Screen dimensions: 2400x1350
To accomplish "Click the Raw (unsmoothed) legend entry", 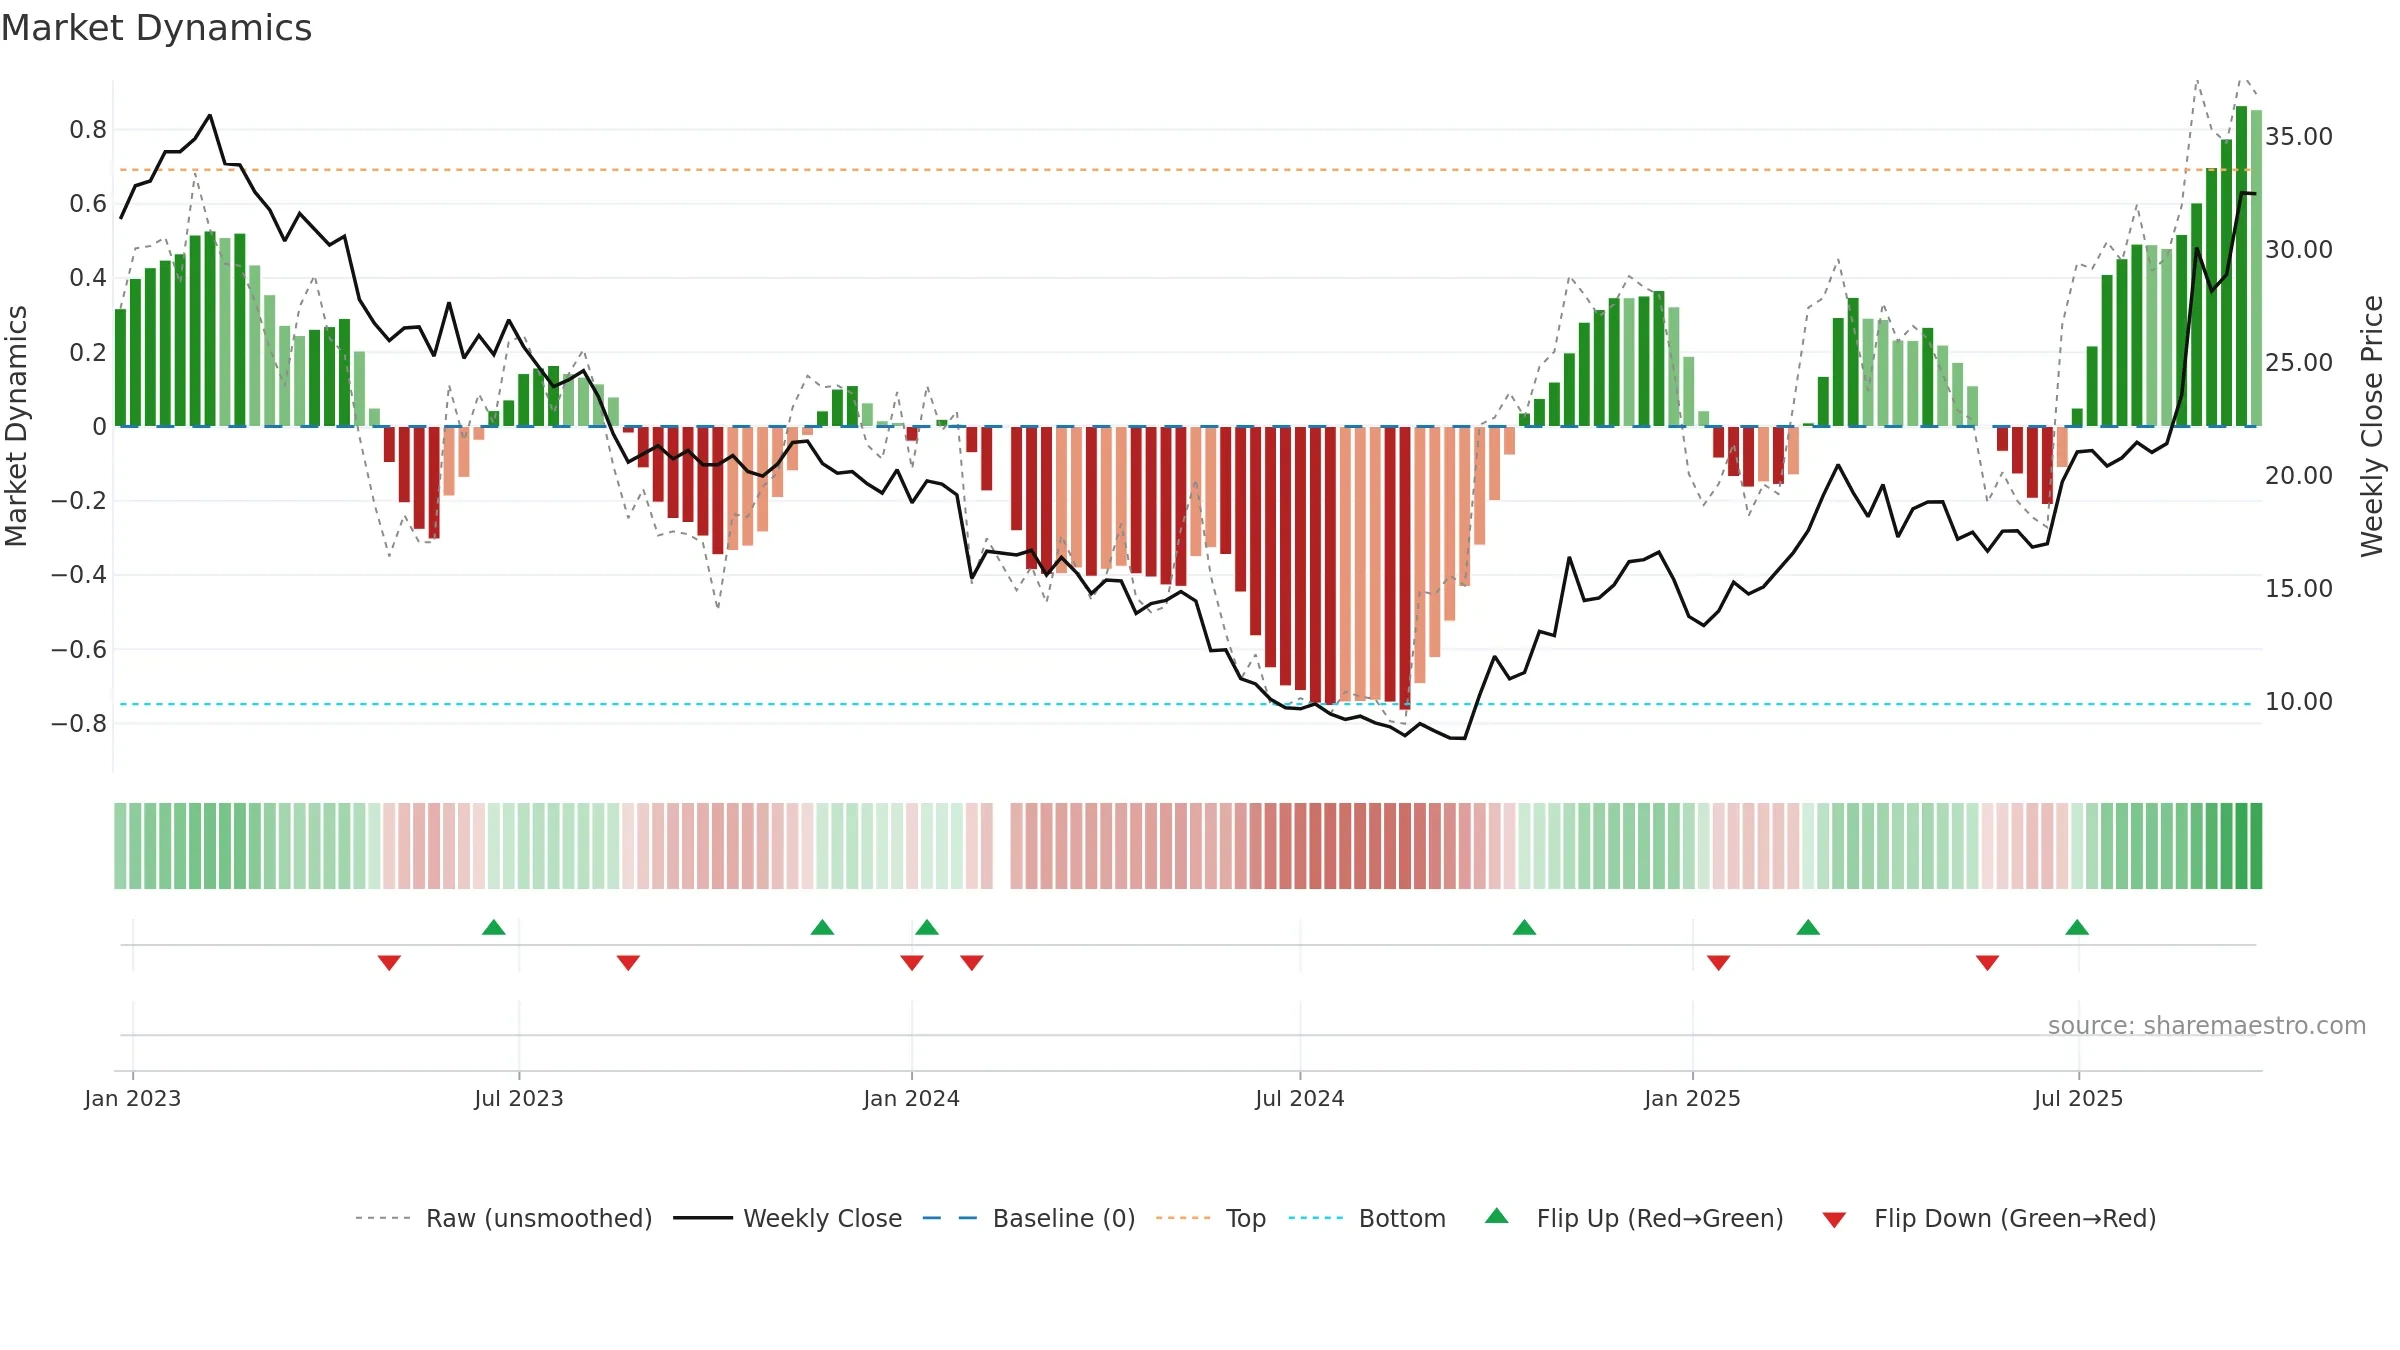I will tap(504, 1218).
